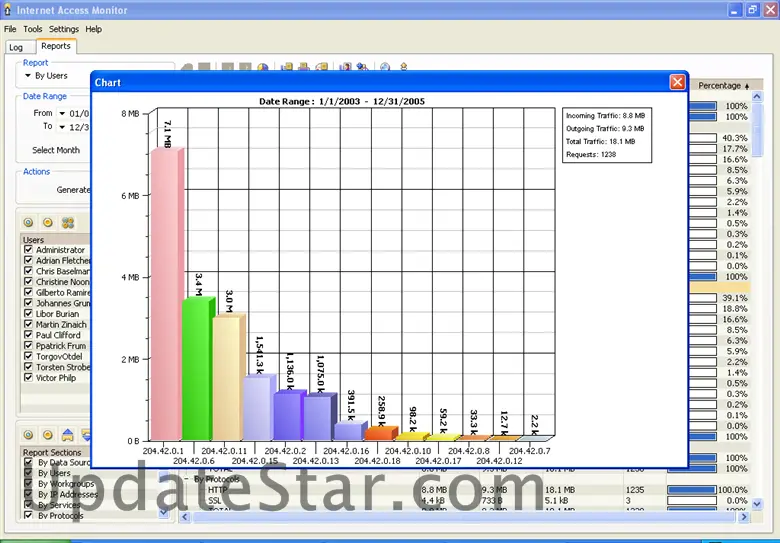Screen dimensions: 780x543
Task: Click the application icon in the title bar
Action: pyautogui.click(x=7, y=10)
